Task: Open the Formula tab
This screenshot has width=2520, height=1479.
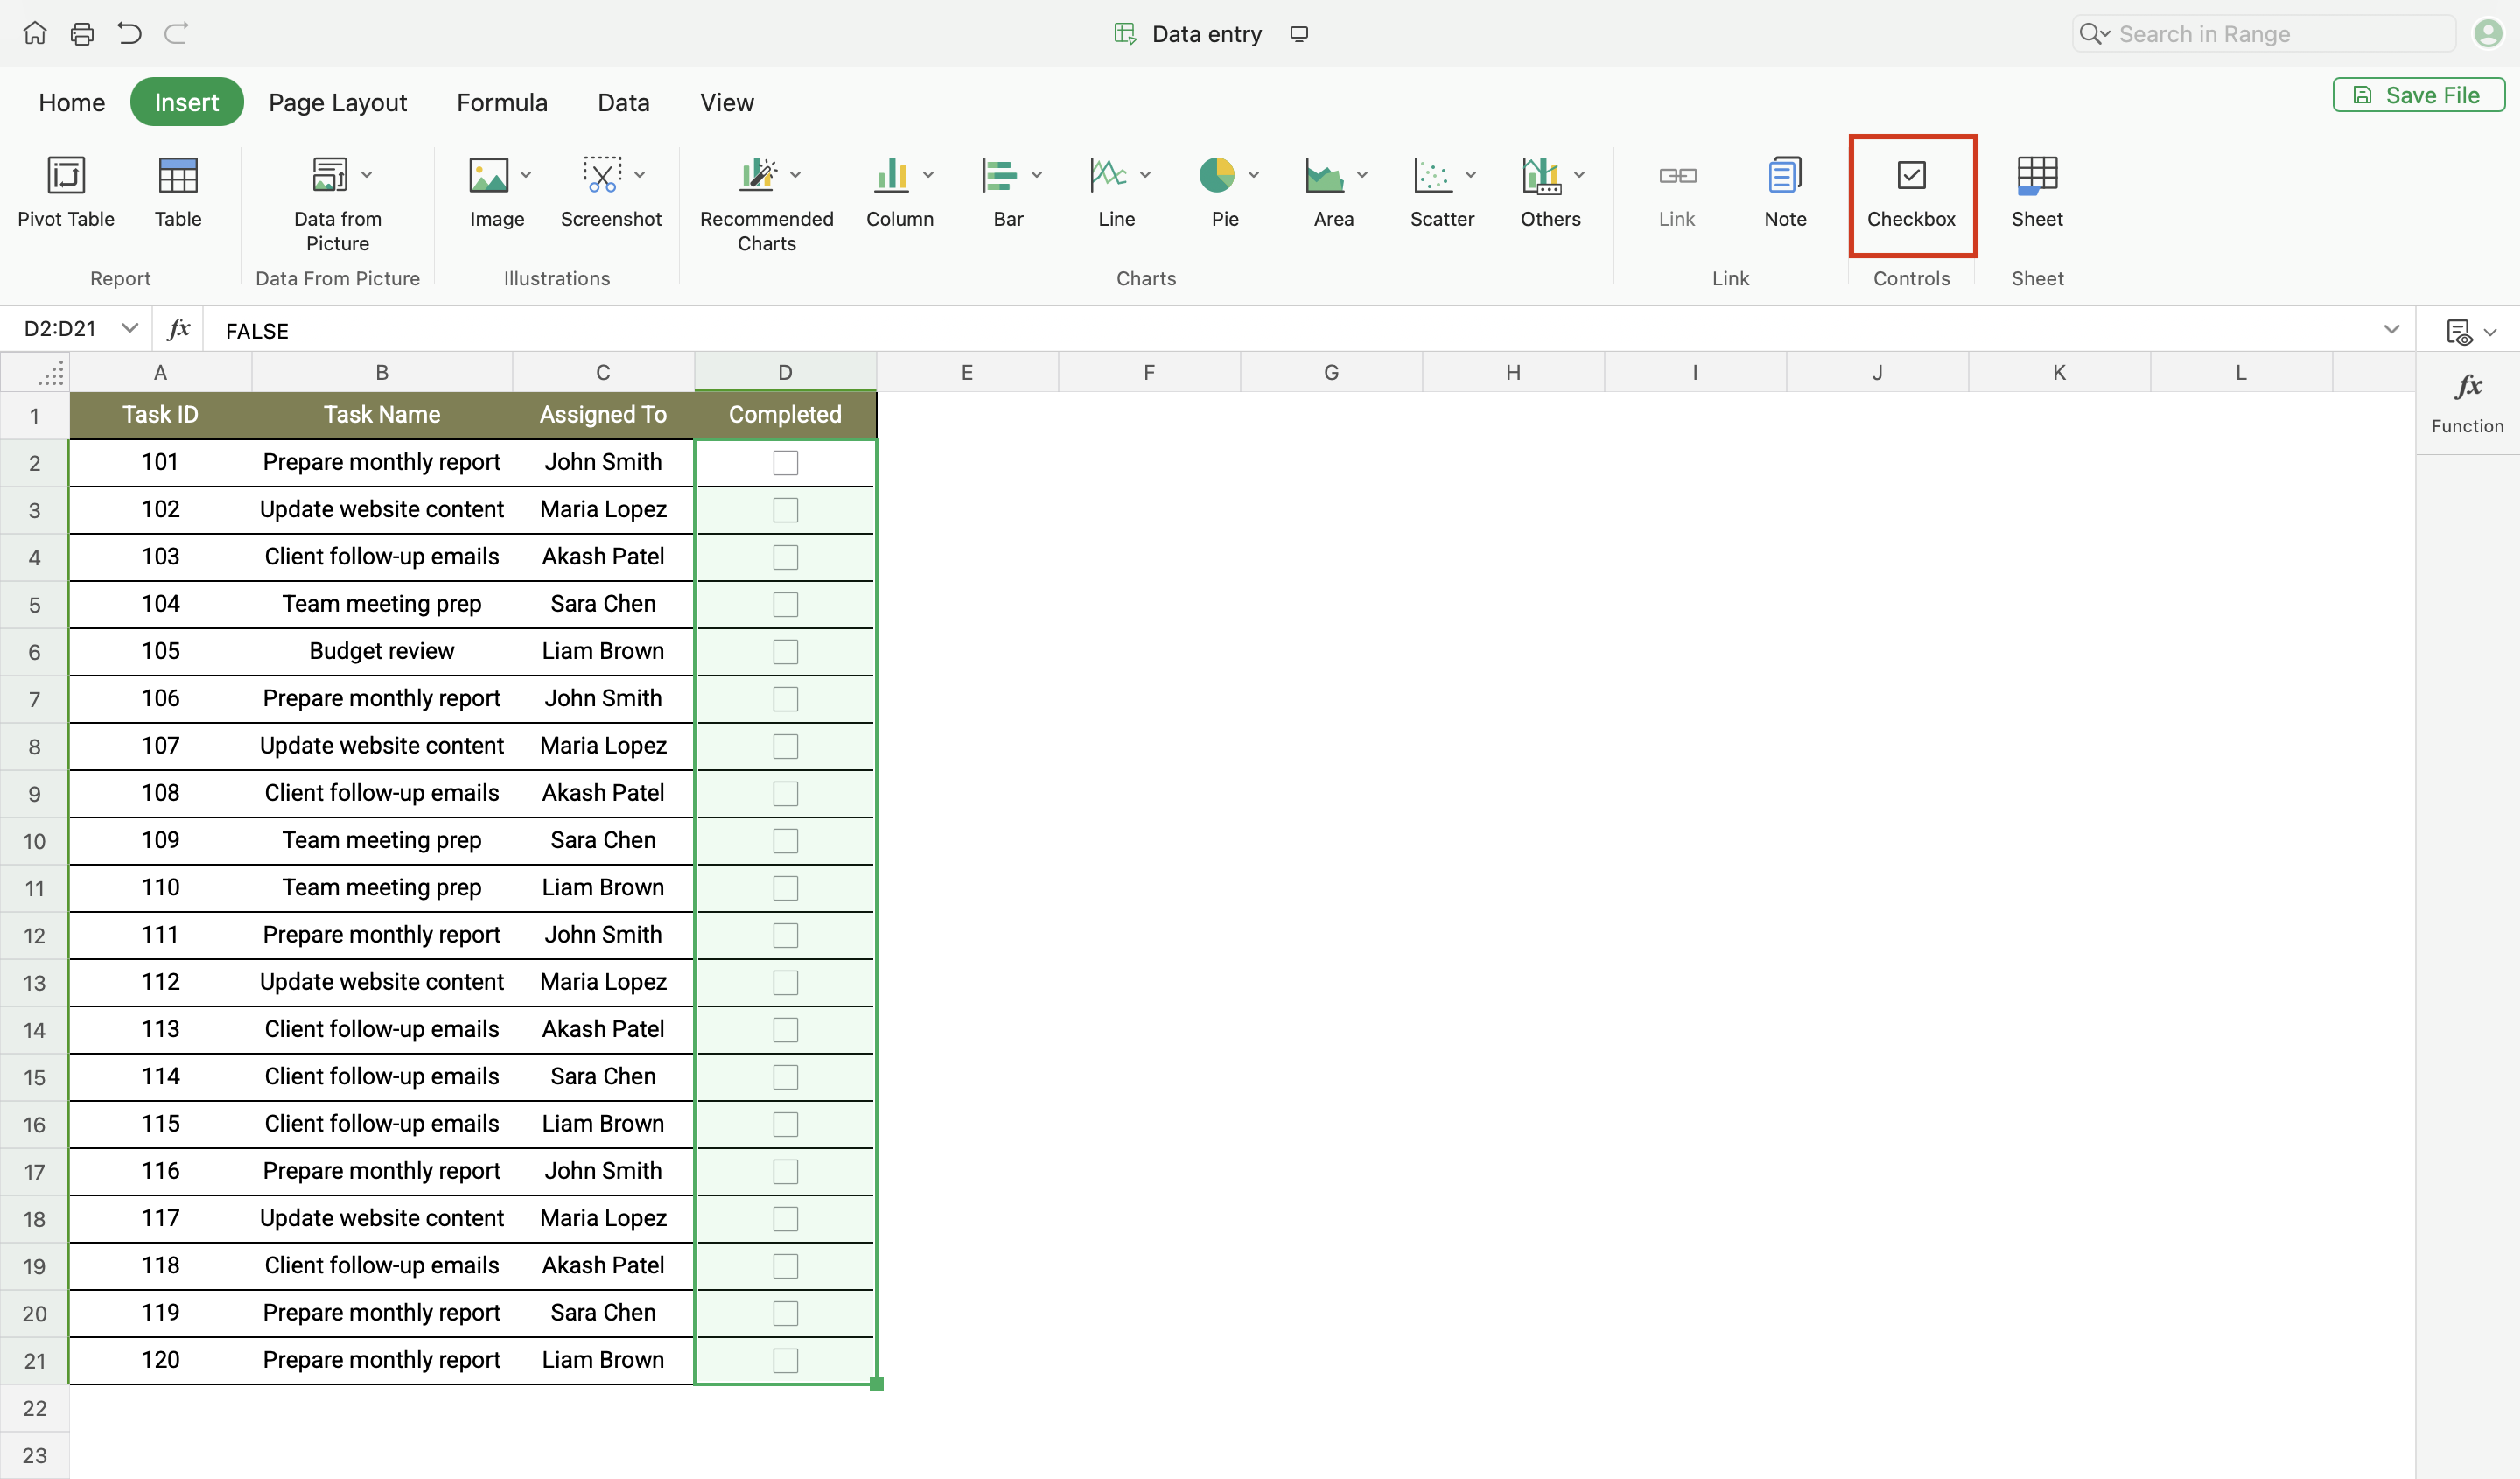Action: (x=502, y=102)
